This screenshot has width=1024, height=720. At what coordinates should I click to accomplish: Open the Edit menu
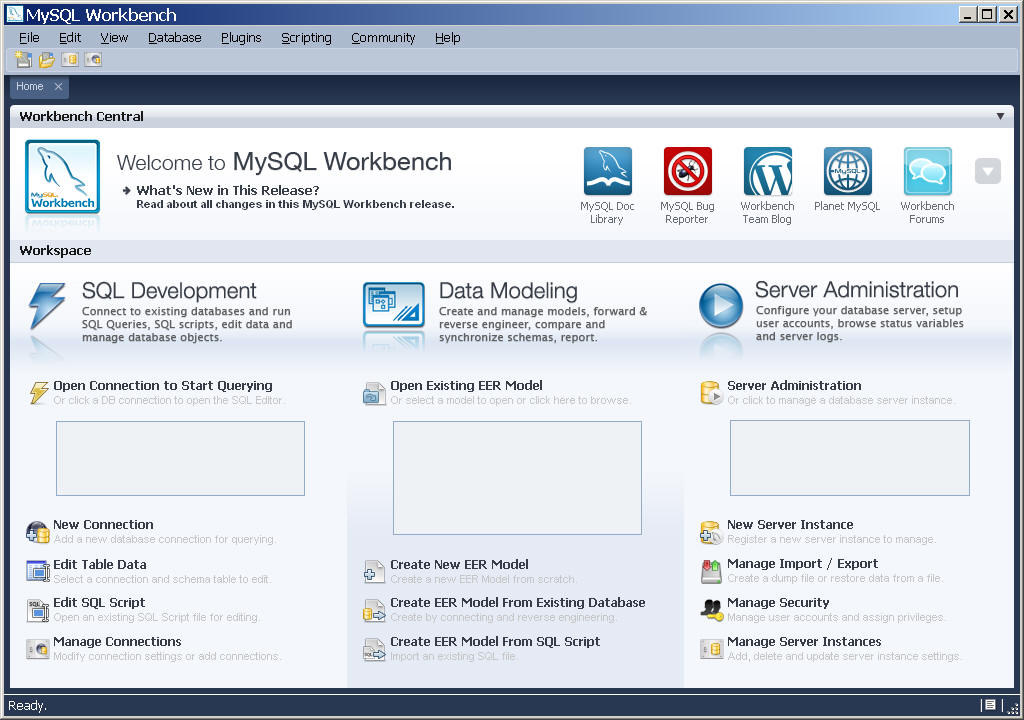point(70,38)
